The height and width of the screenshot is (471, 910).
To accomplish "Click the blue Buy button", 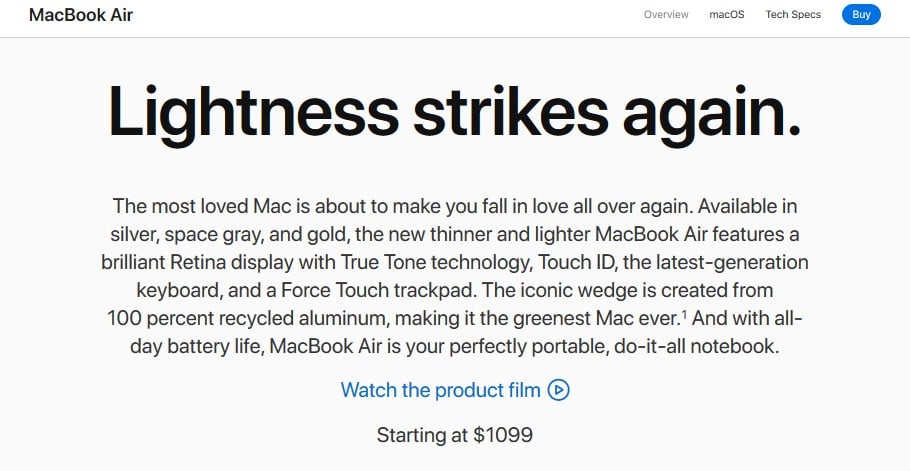I will click(x=861, y=15).
